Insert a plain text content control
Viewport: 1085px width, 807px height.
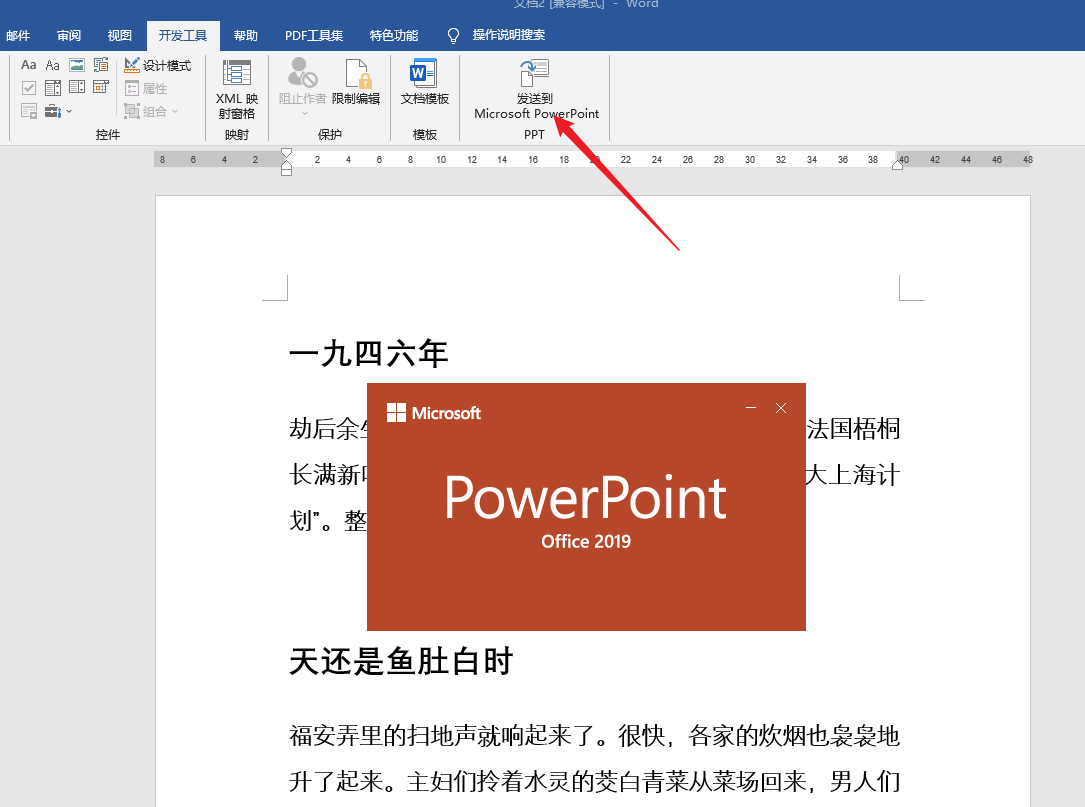53,65
